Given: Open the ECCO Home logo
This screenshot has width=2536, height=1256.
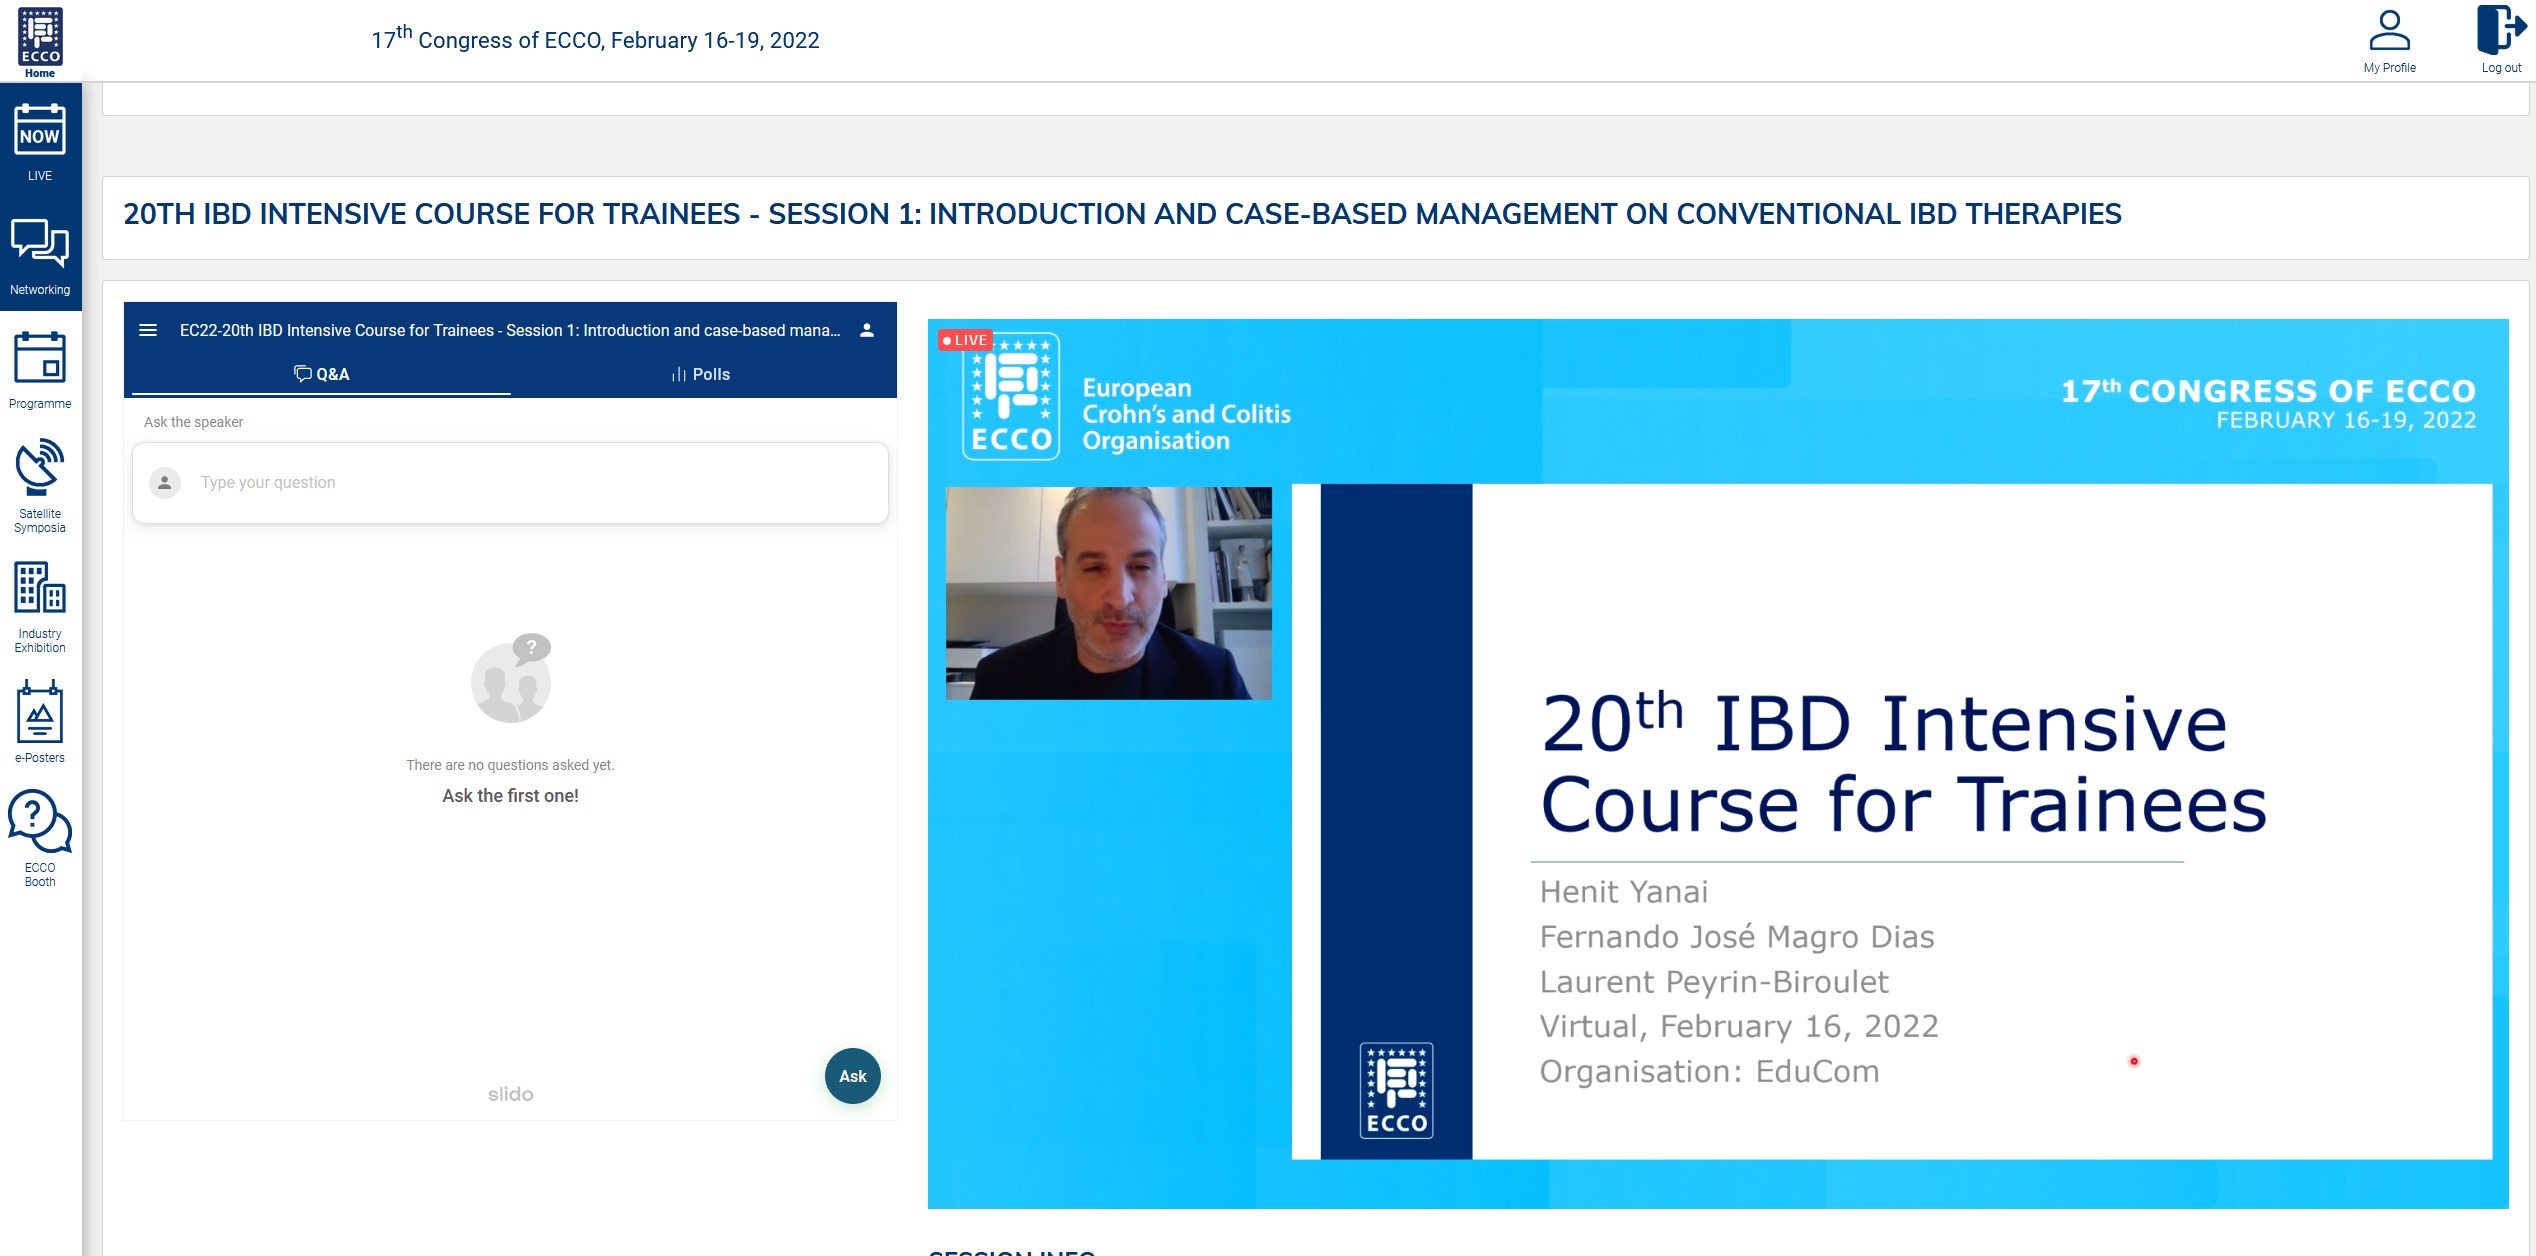Looking at the screenshot, I should point(40,41).
